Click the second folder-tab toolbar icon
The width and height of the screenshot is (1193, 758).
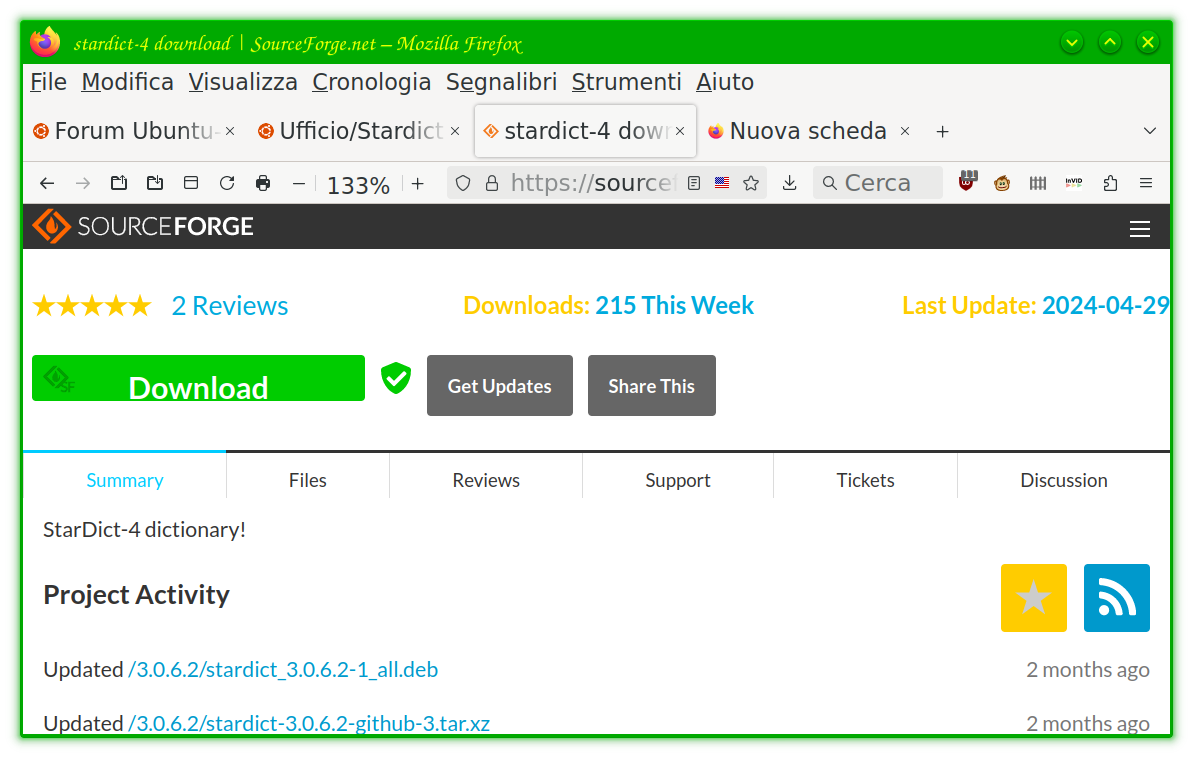(x=155, y=183)
